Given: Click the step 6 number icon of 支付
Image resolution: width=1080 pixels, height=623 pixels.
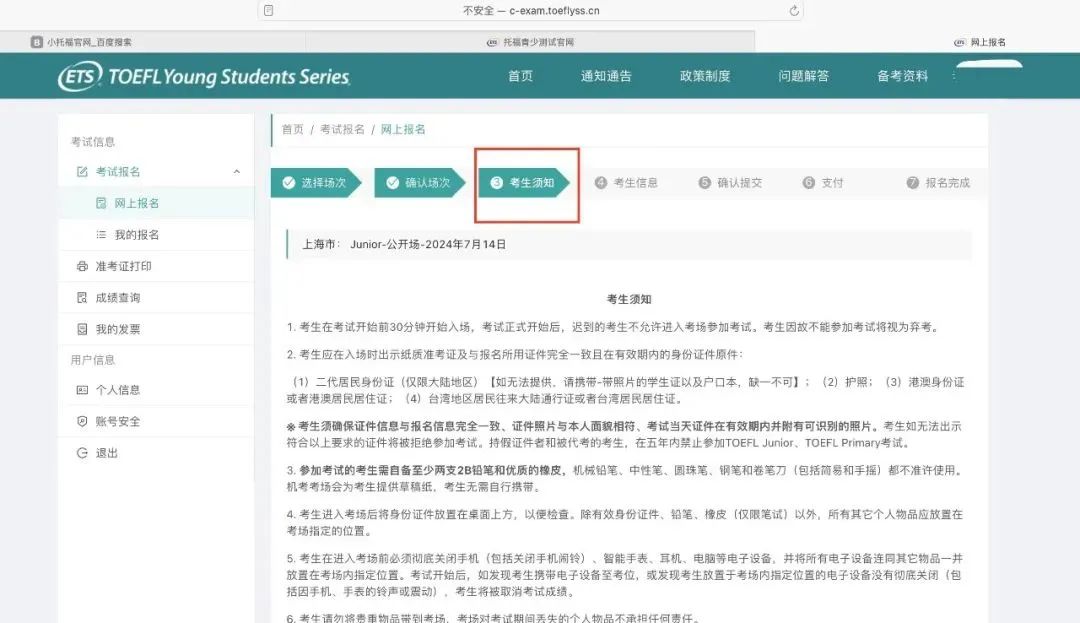Looking at the screenshot, I should pyautogui.click(x=809, y=182).
